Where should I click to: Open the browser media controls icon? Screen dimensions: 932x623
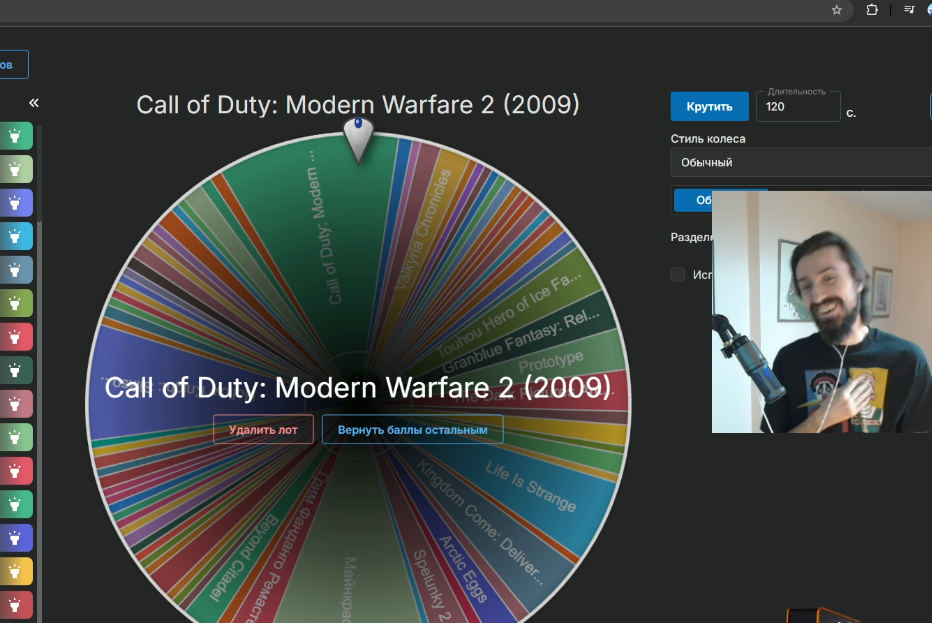coord(909,10)
